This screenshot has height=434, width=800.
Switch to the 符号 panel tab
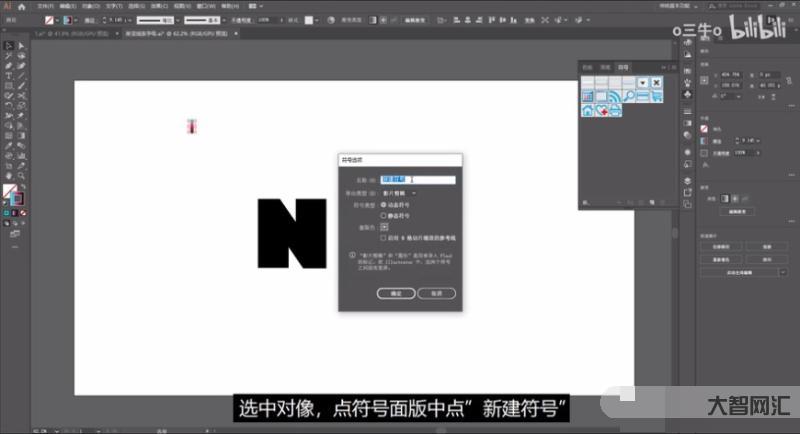click(624, 66)
